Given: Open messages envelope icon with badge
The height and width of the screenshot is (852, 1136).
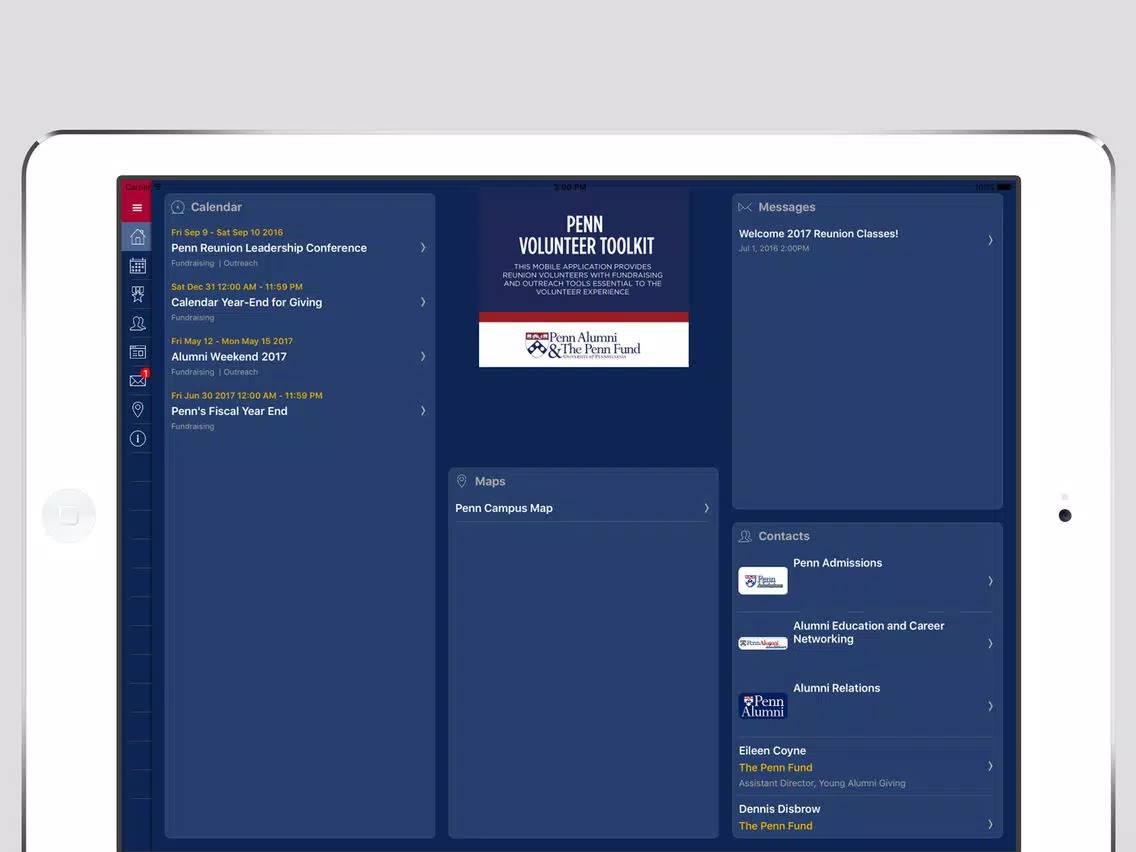Looking at the screenshot, I should click(137, 380).
